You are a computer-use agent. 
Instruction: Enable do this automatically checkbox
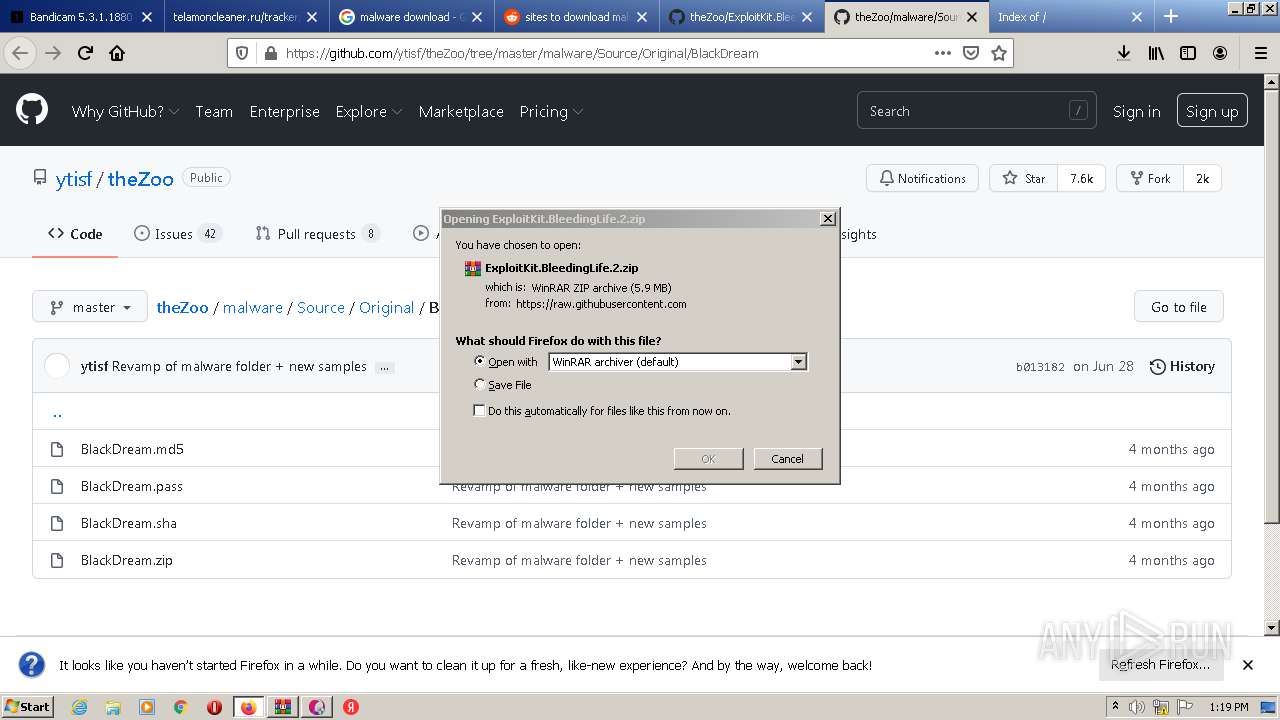pyautogui.click(x=480, y=411)
